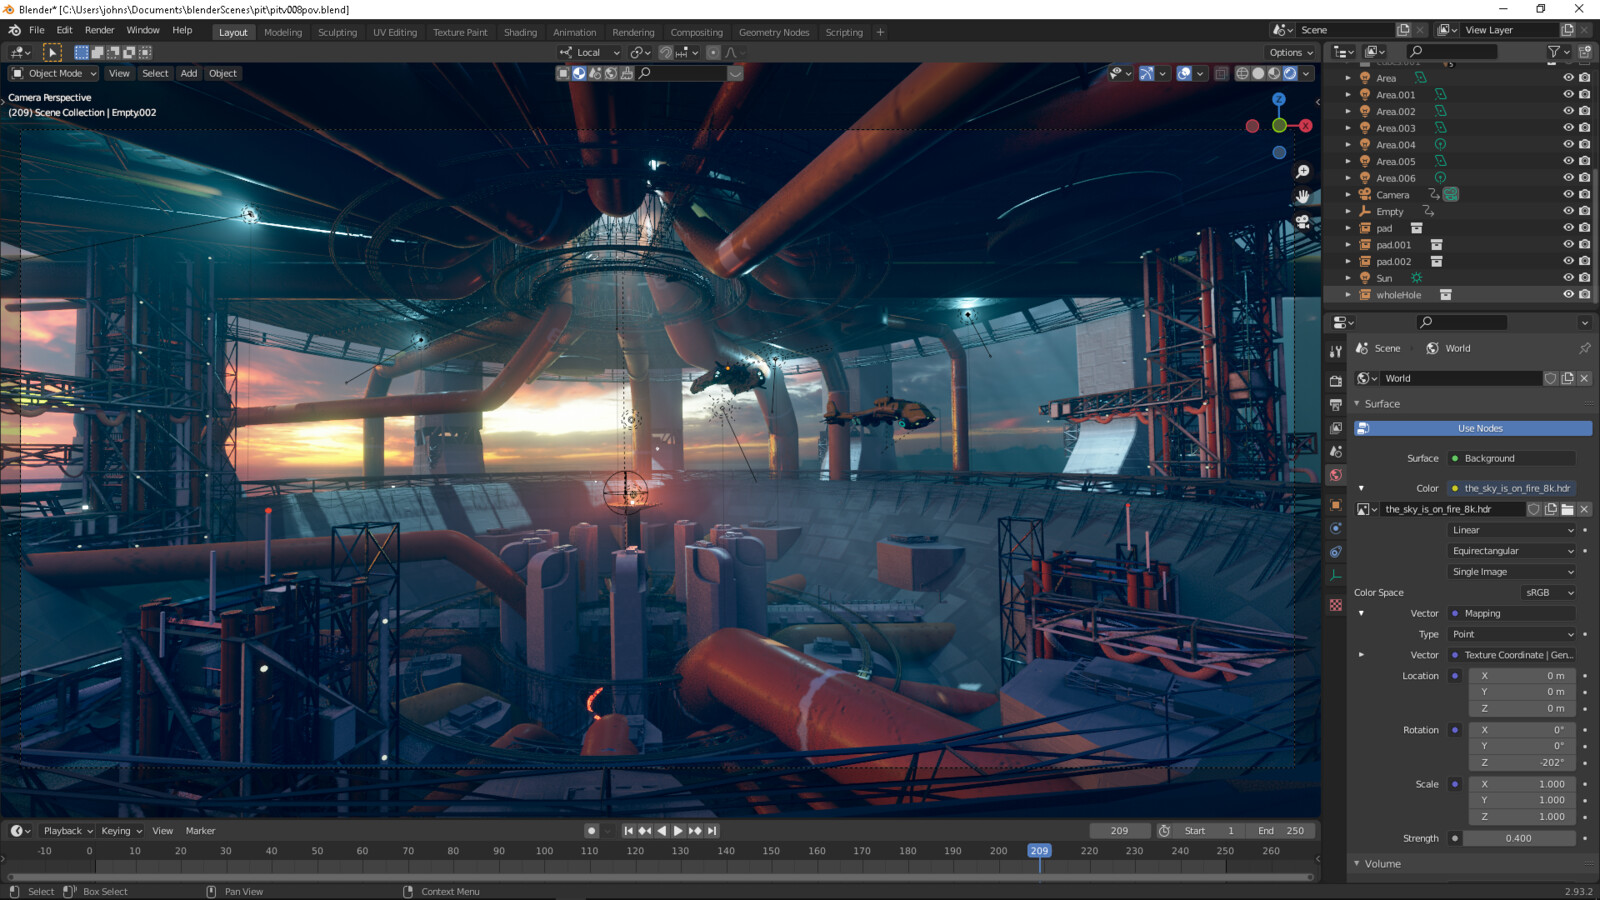
Task: Open the Render menu
Action: pos(99,30)
